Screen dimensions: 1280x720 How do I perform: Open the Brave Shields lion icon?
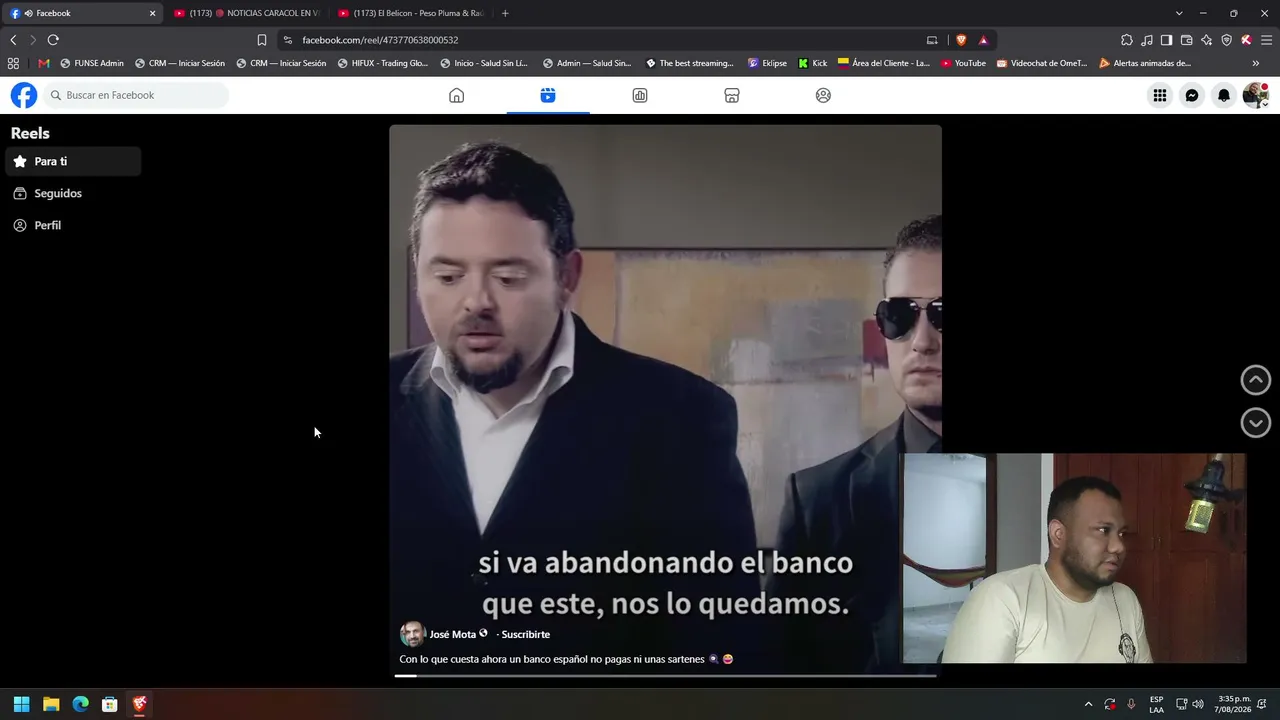tap(961, 40)
